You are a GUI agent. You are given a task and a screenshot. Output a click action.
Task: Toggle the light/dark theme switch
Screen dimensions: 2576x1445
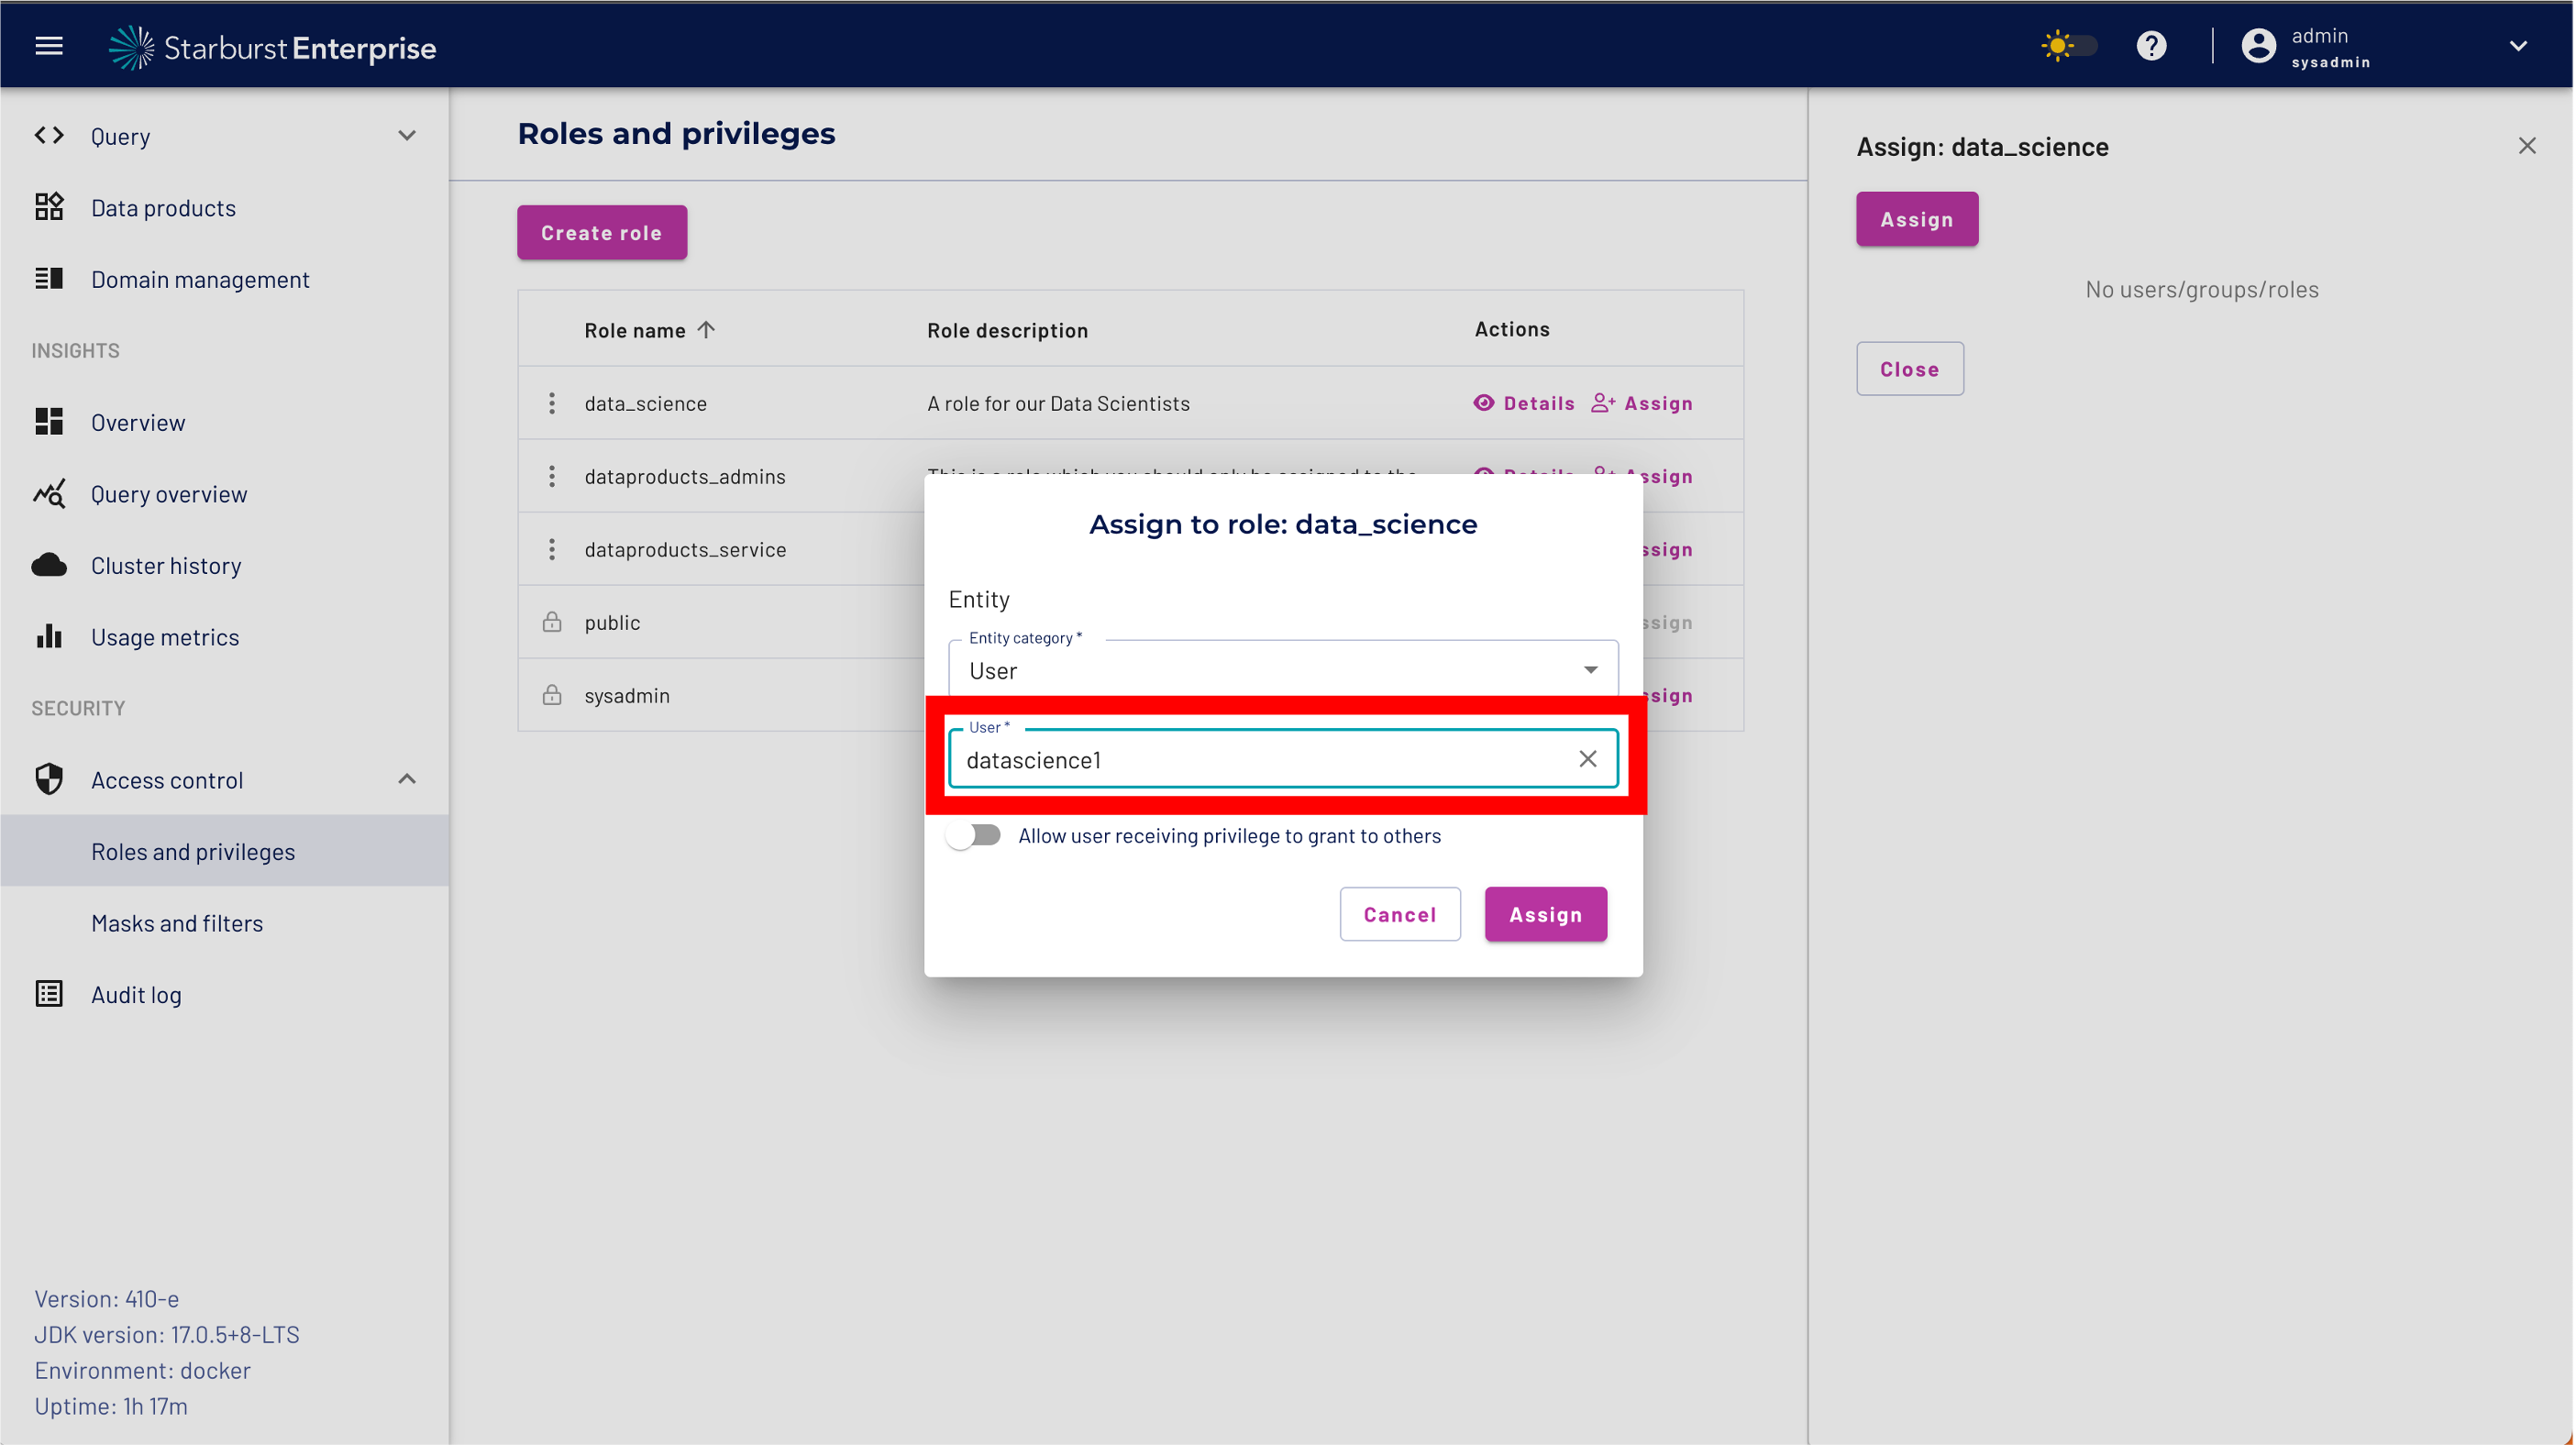(2068, 46)
